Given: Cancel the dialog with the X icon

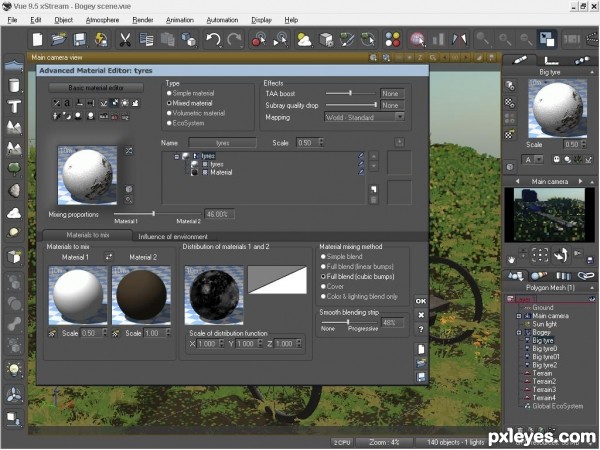Looking at the screenshot, I should click(421, 315).
